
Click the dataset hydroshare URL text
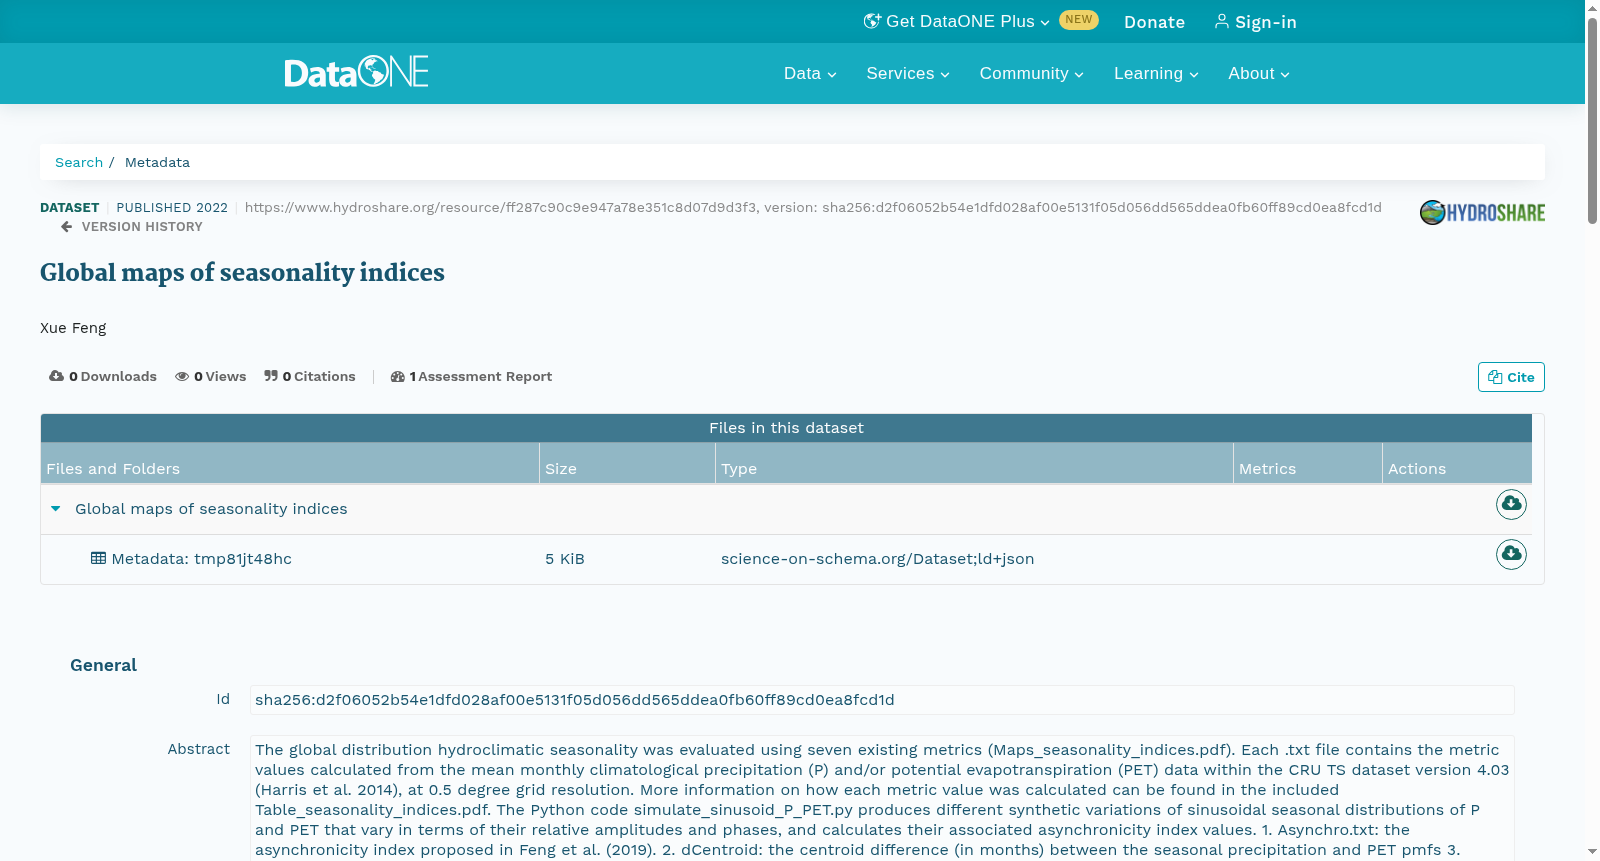813,208
